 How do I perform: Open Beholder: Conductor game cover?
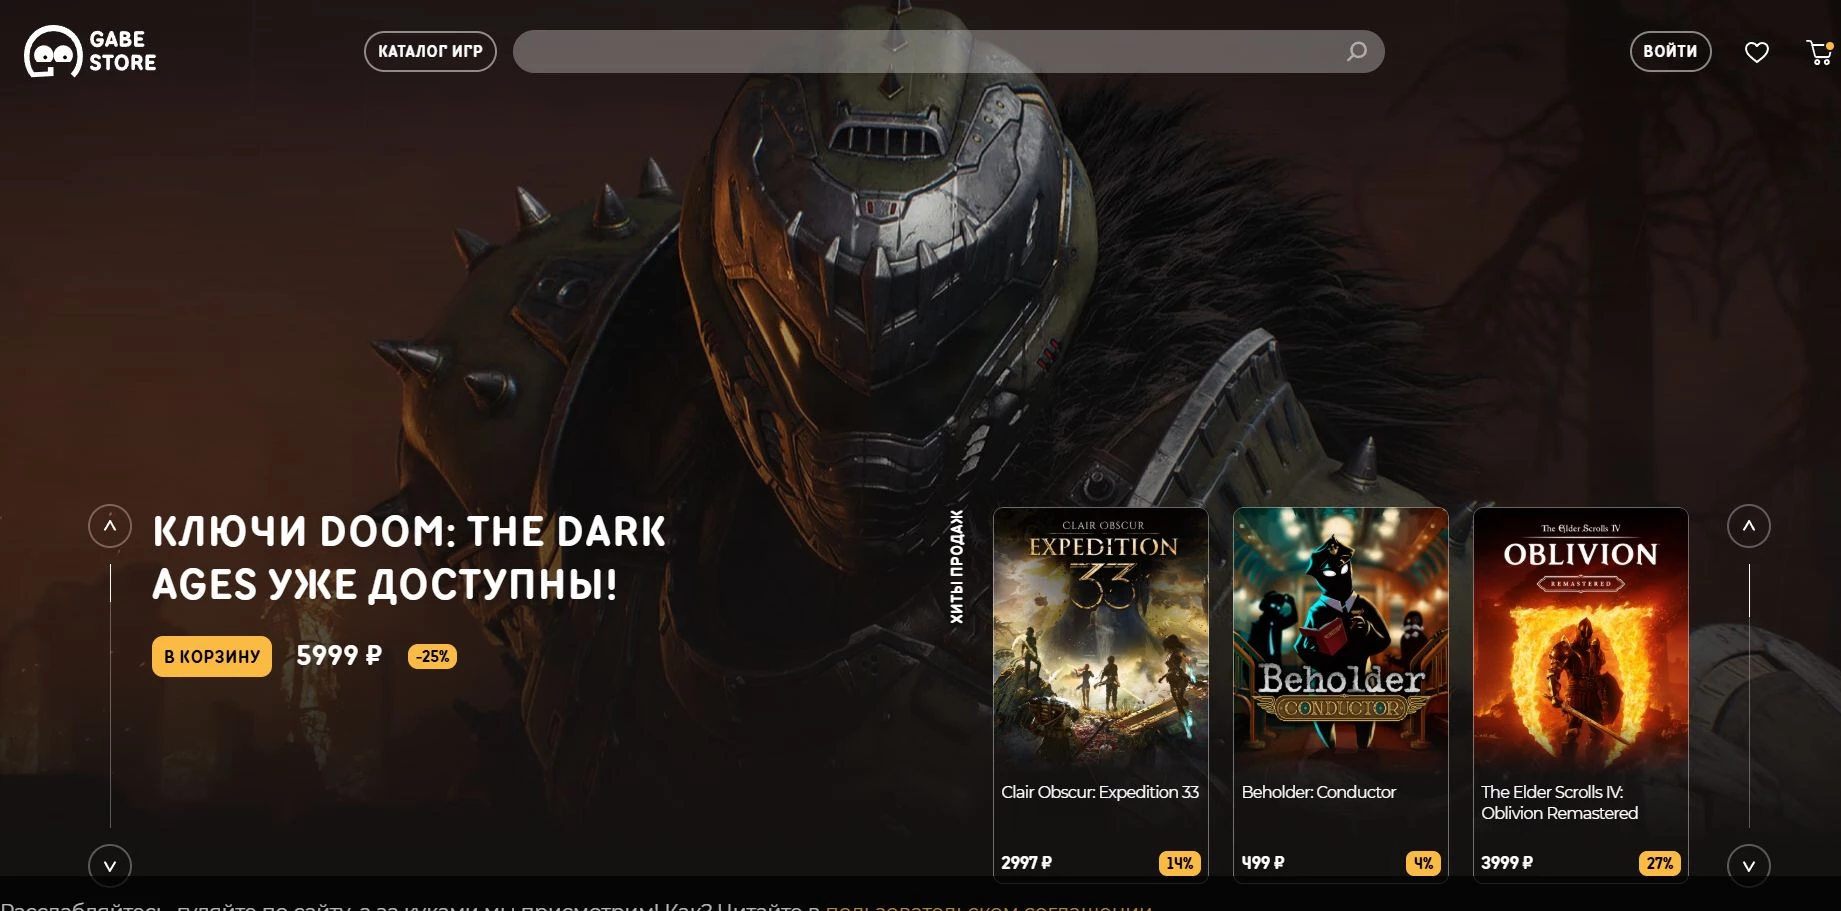pyautogui.click(x=1340, y=640)
